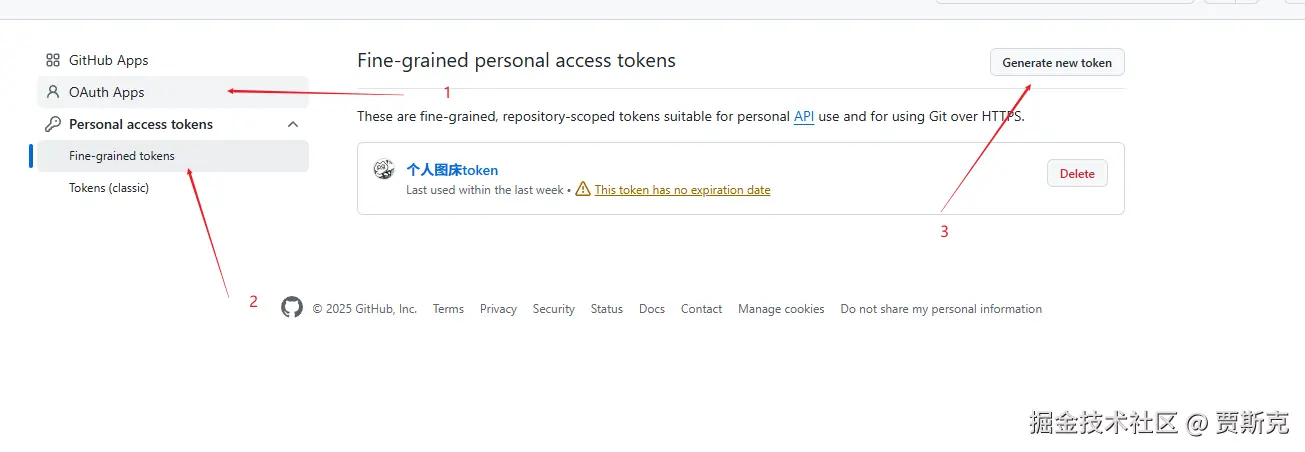Open Do not share my personal information
Image resolution: width=1305 pixels, height=452 pixels.
(941, 309)
